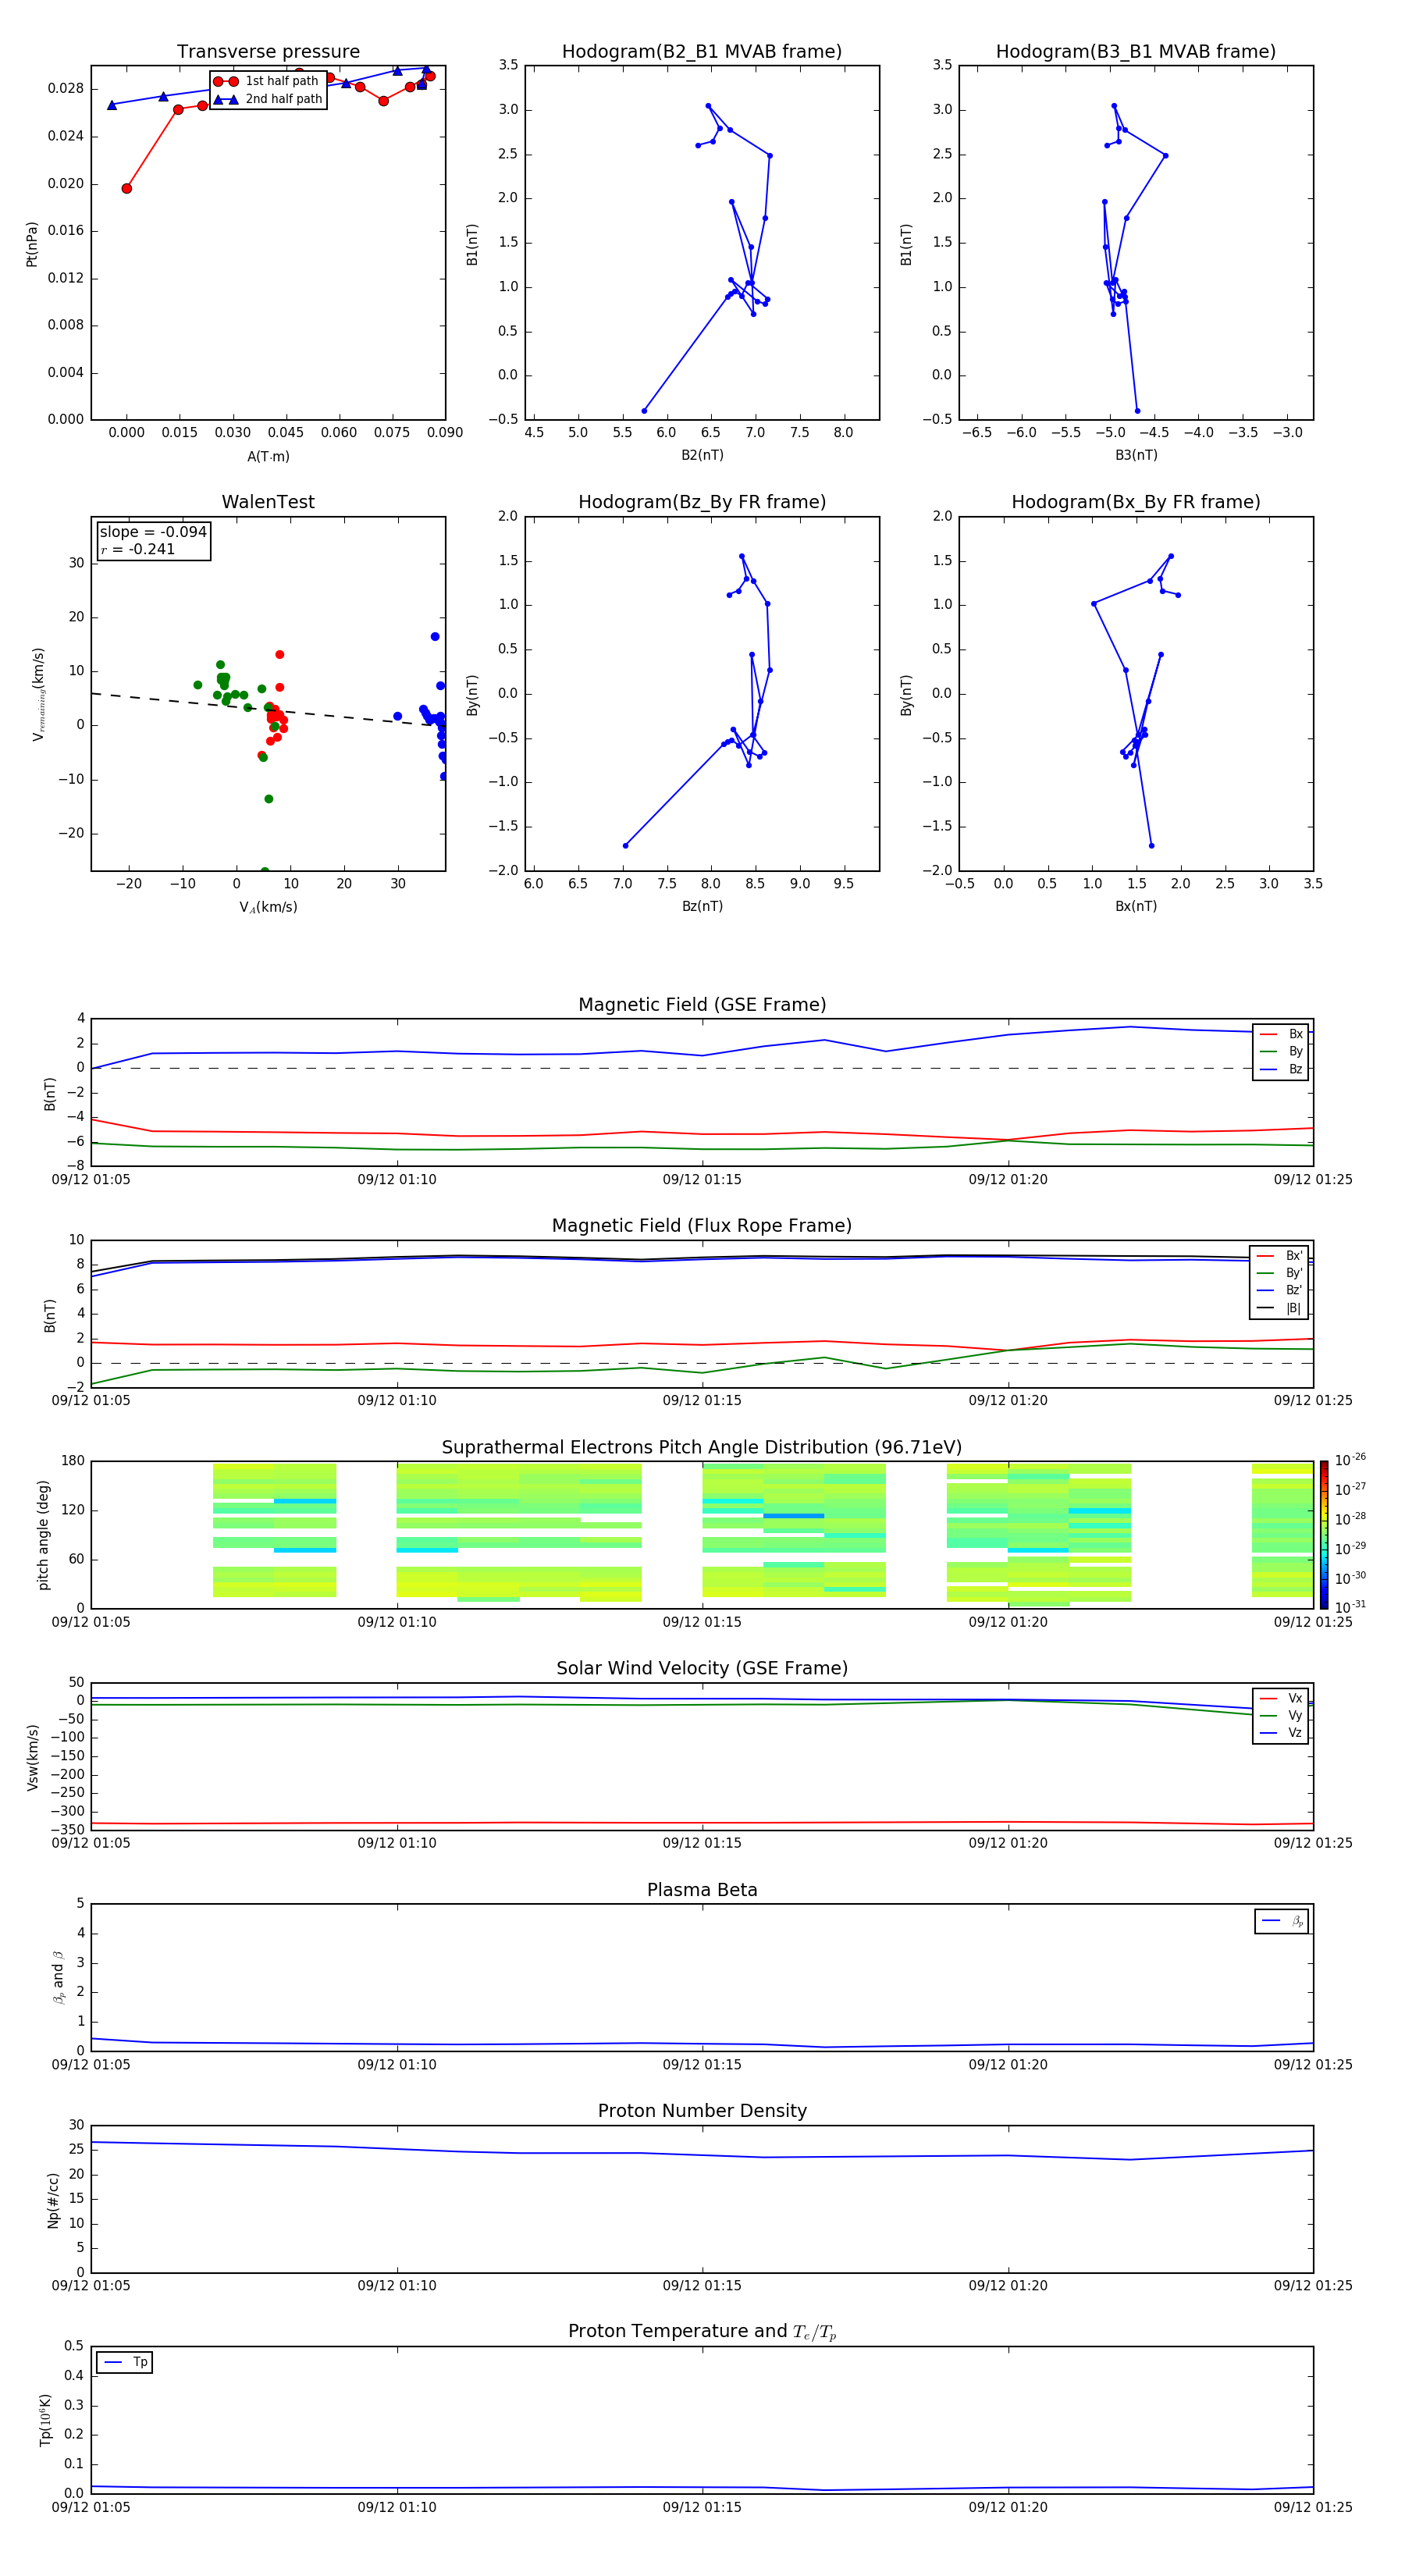Screen dimensions: 1405x2576
Task: Click '09/12 01:15' tick under GSE magnetic field
Action: 702,1179
